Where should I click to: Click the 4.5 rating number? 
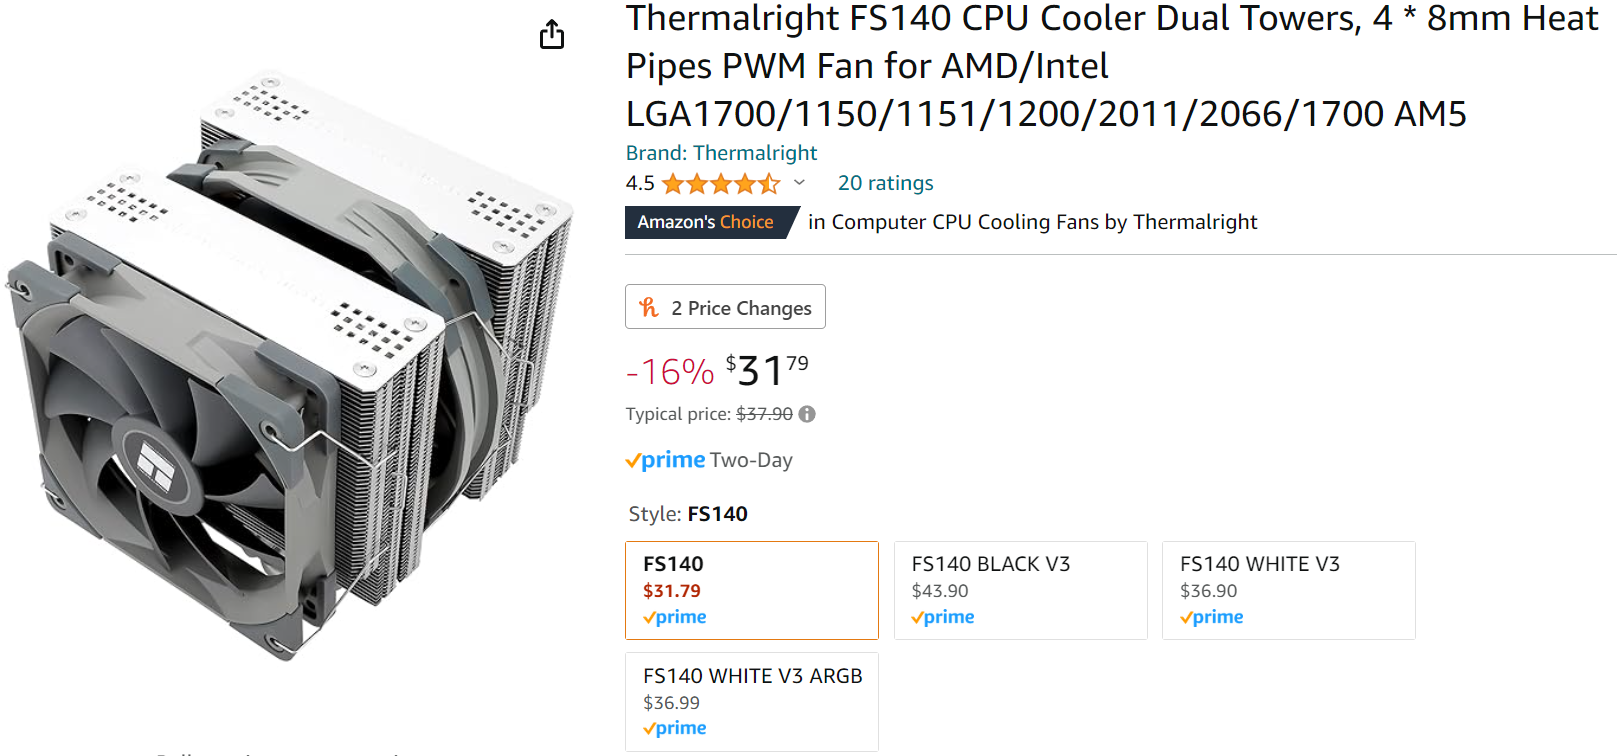640,184
